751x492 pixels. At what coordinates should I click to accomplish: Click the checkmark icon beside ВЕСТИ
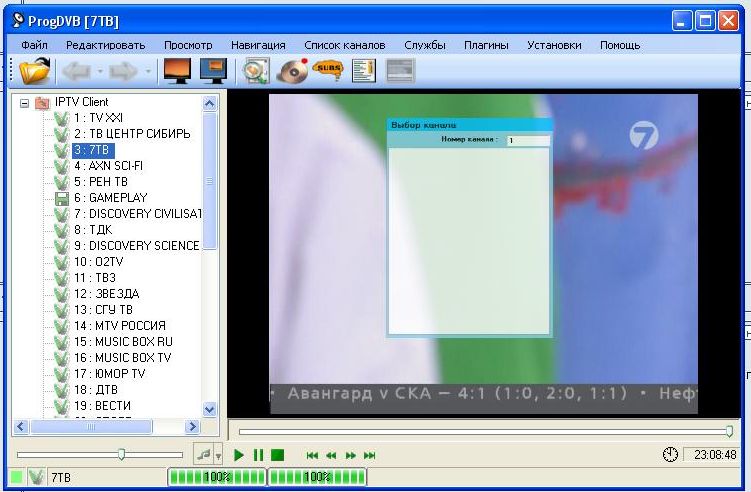62,406
